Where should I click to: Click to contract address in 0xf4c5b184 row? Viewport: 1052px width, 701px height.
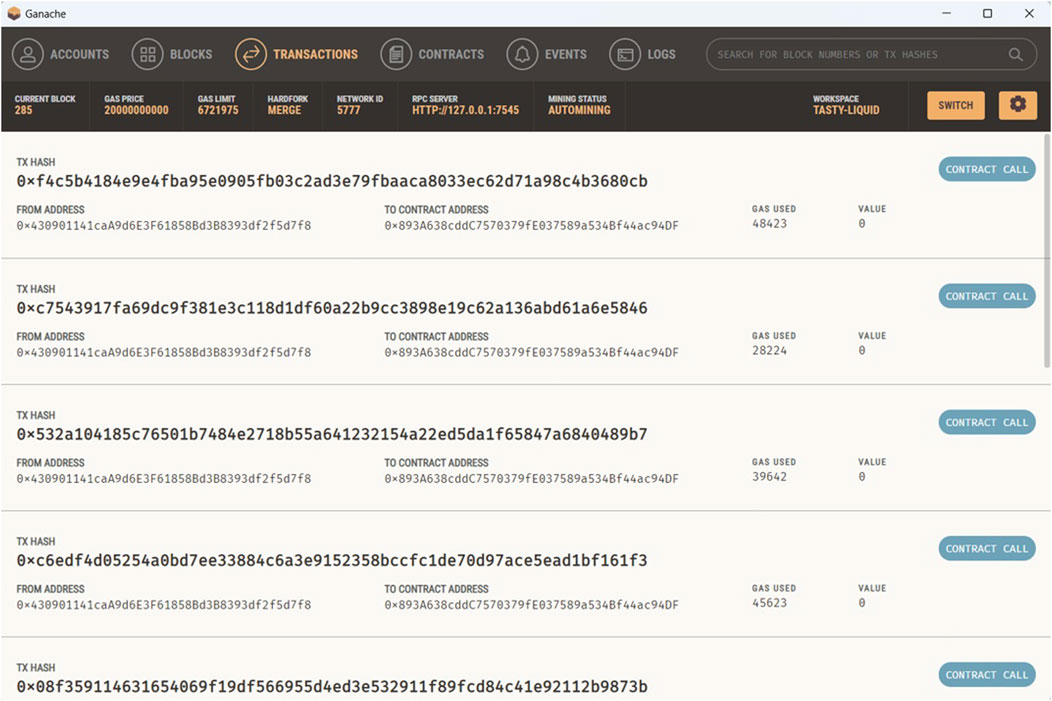(531, 225)
